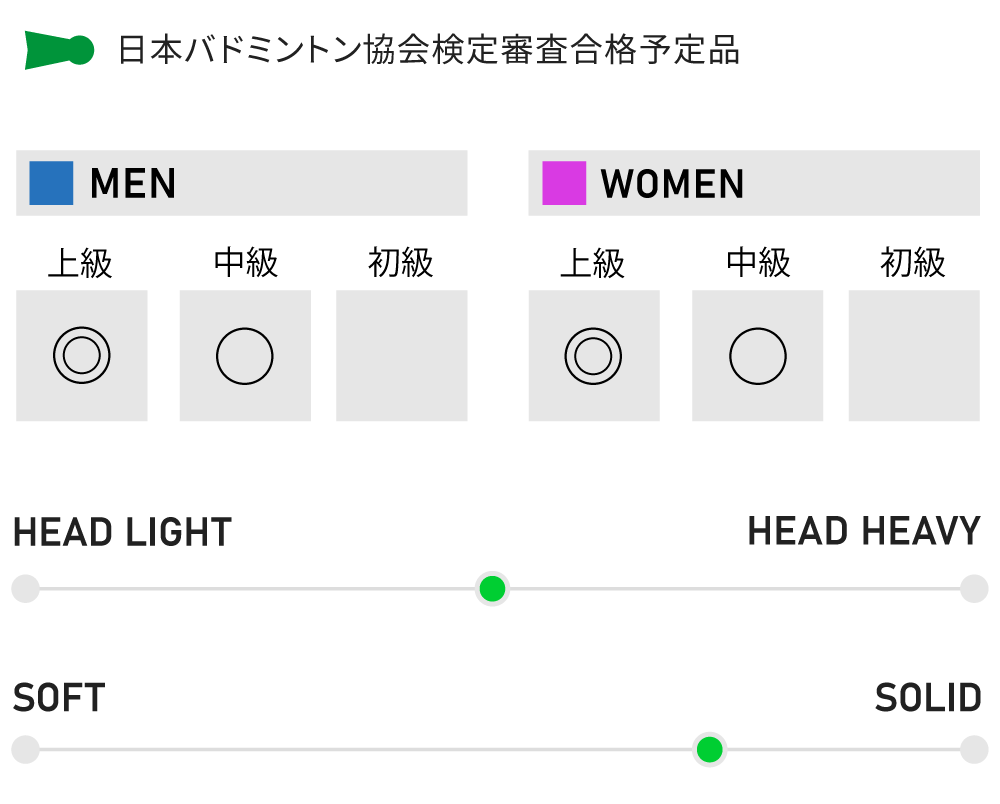Viewport: 1000px width, 804px height.
Task: Click the WOMEN header label
Action: [672, 184]
